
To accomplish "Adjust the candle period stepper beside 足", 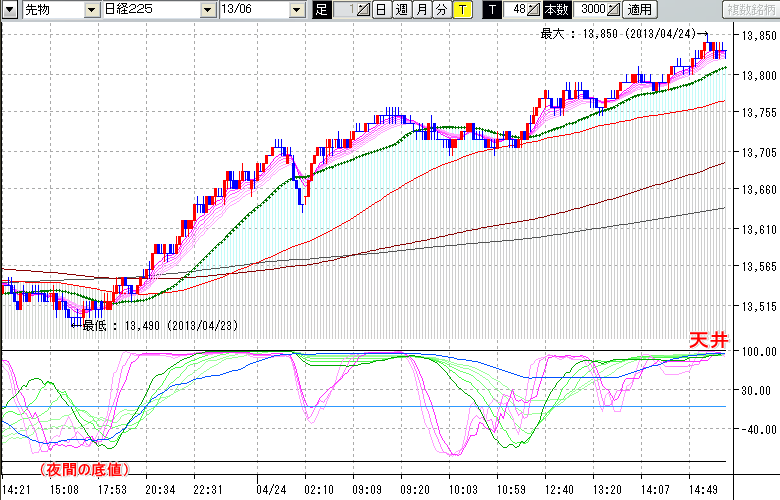I will pos(363,9).
